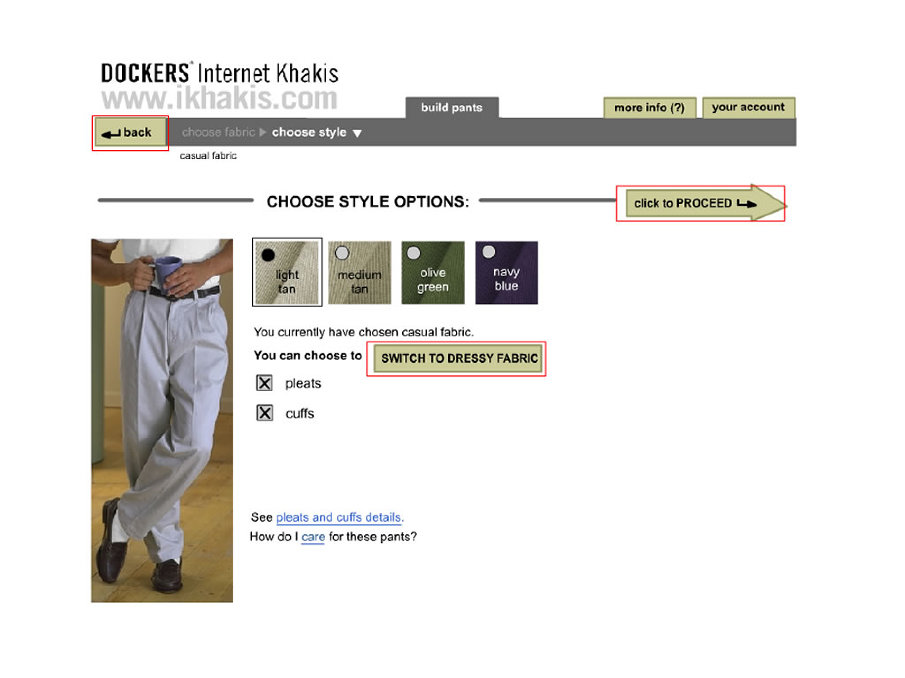Click the PROCEED arrow button

[x=705, y=203]
